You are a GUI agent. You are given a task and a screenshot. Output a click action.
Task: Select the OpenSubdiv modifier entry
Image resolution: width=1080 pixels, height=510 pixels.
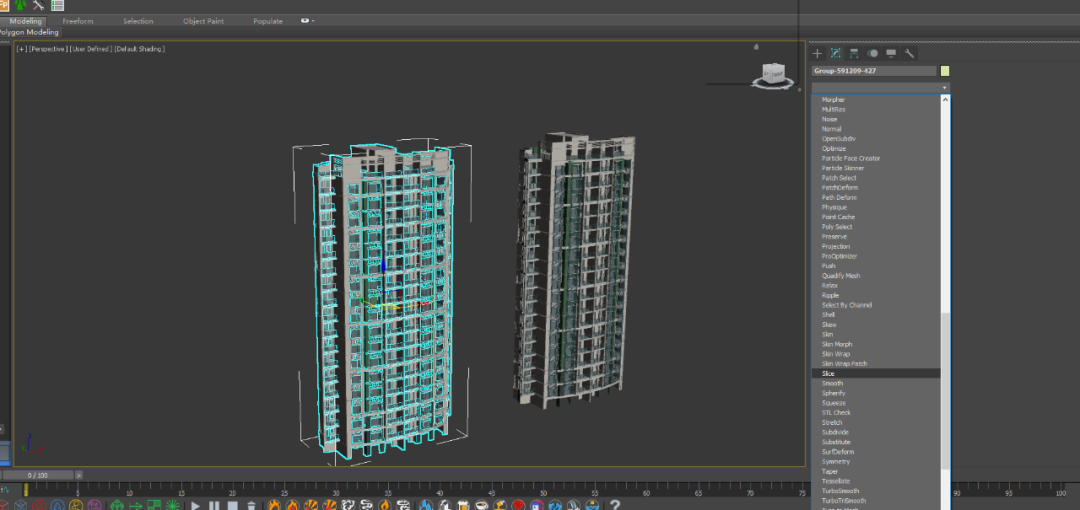click(x=838, y=139)
